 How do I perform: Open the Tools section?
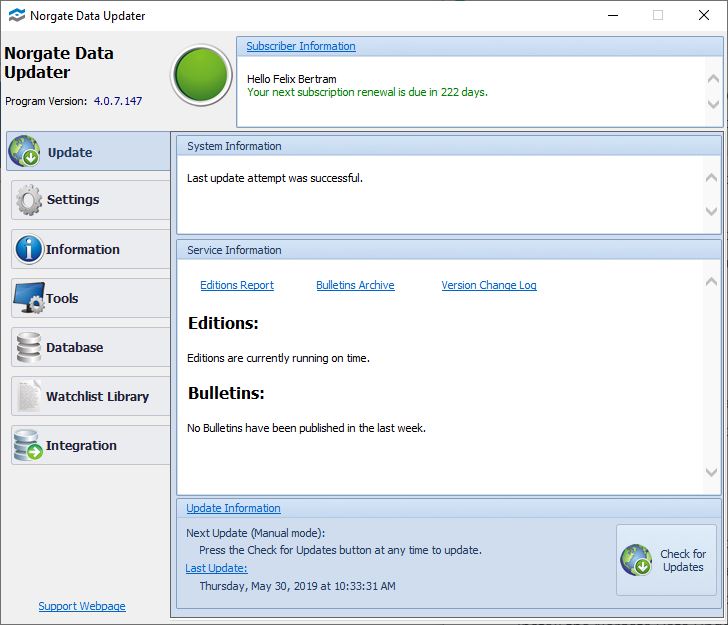91,298
